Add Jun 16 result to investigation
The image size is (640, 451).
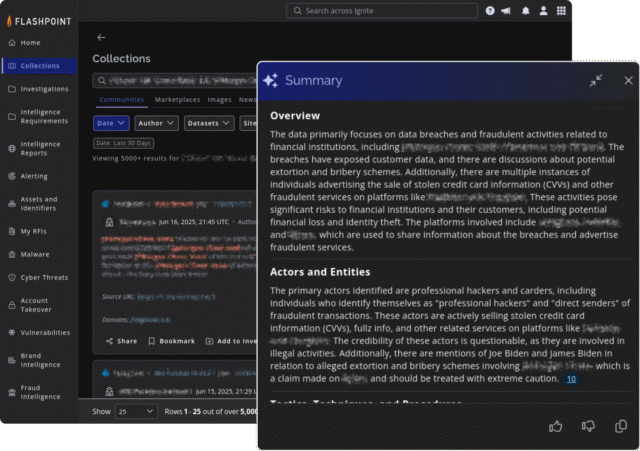point(231,341)
